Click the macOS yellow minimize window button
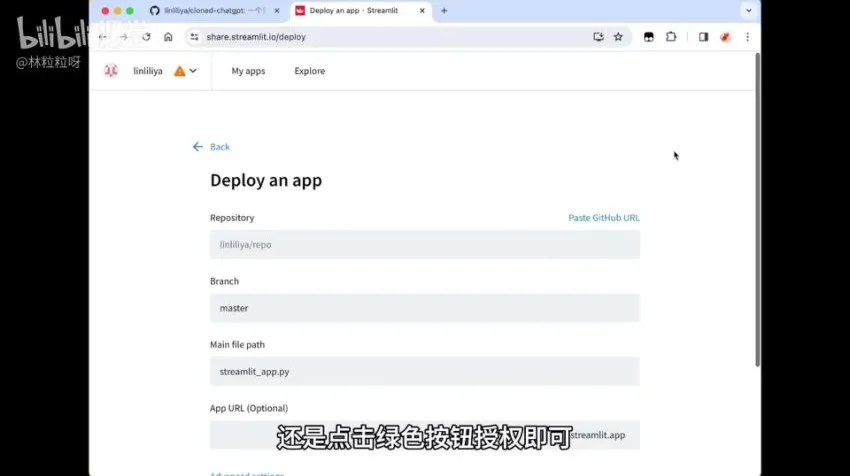850x476 pixels. point(117,10)
